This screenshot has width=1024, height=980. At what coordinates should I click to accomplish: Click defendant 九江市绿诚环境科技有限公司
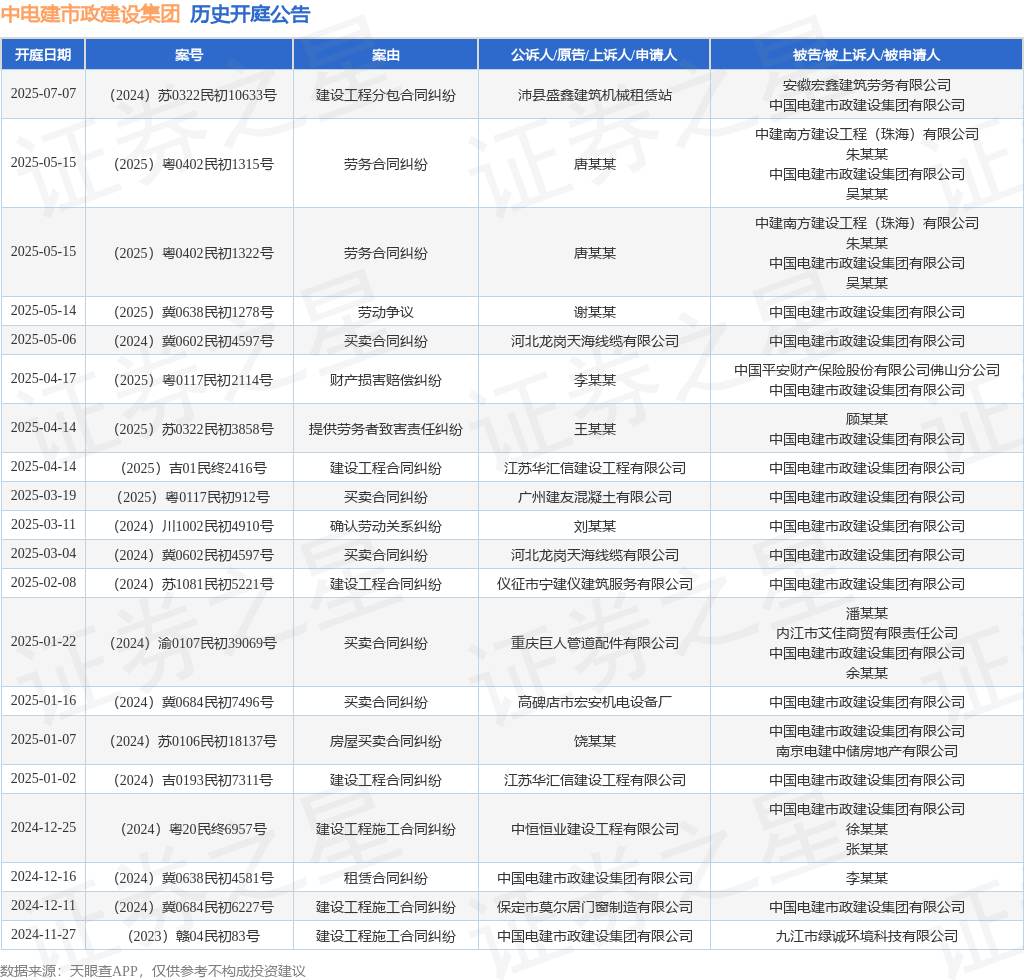point(867,936)
